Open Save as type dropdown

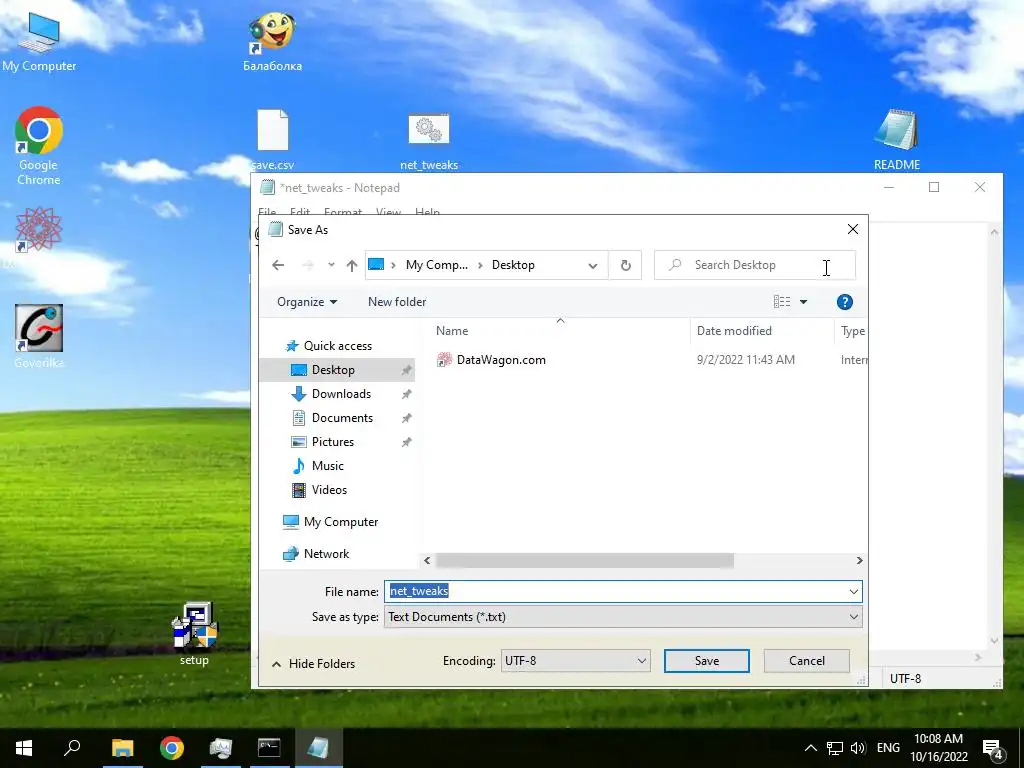[623, 617]
